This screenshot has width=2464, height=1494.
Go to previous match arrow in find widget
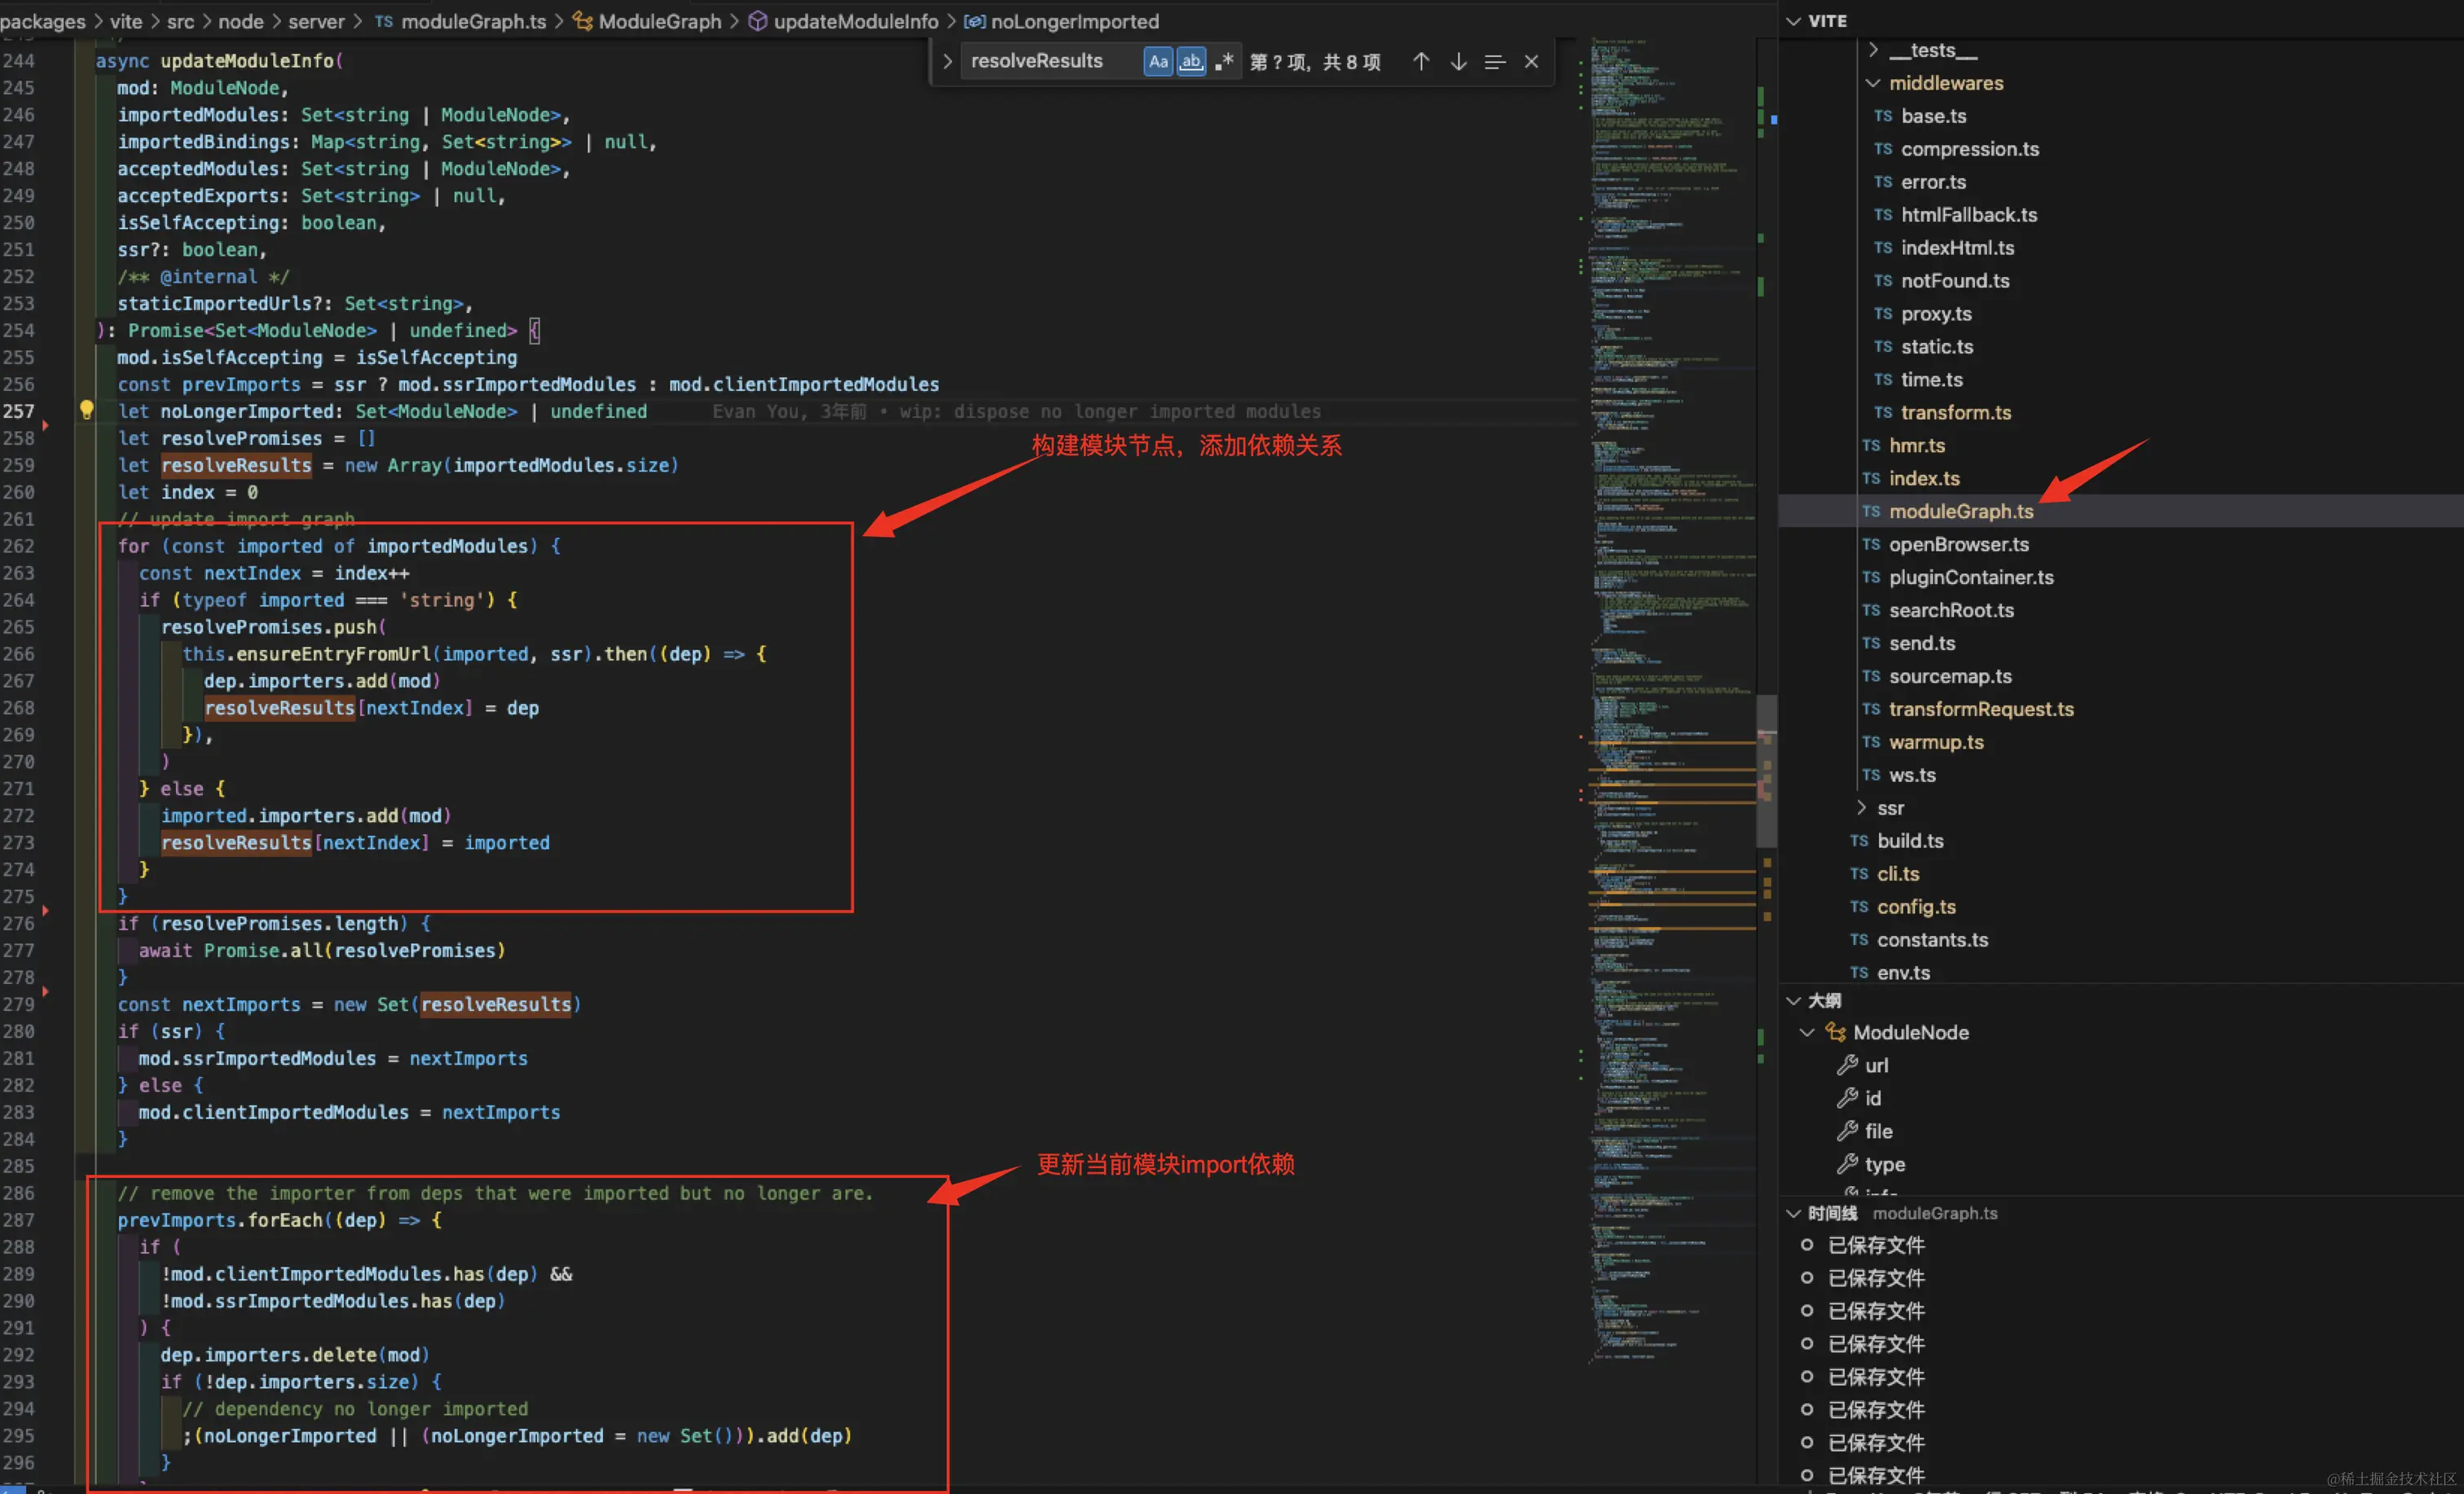tap(1420, 62)
